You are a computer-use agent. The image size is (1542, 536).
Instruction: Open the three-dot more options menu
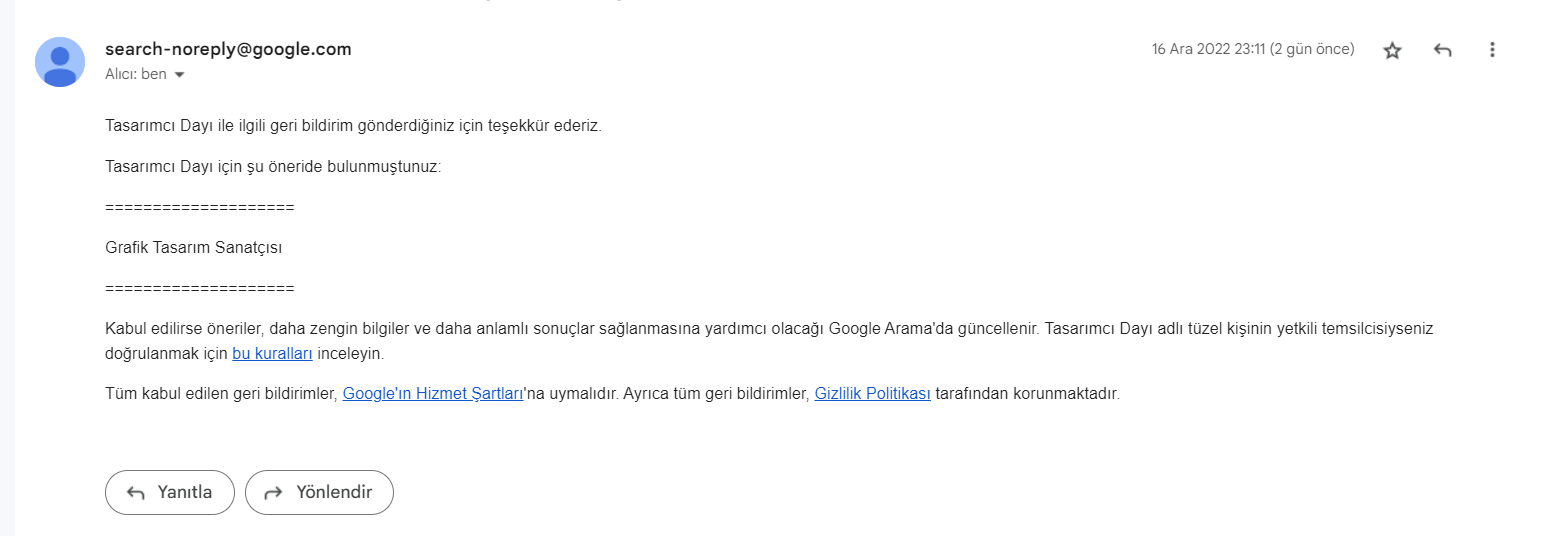(1492, 49)
